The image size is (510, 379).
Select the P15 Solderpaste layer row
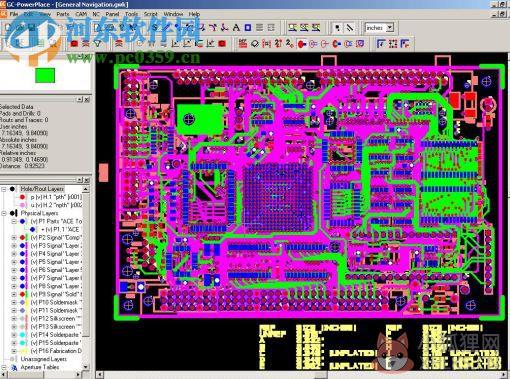point(56,343)
